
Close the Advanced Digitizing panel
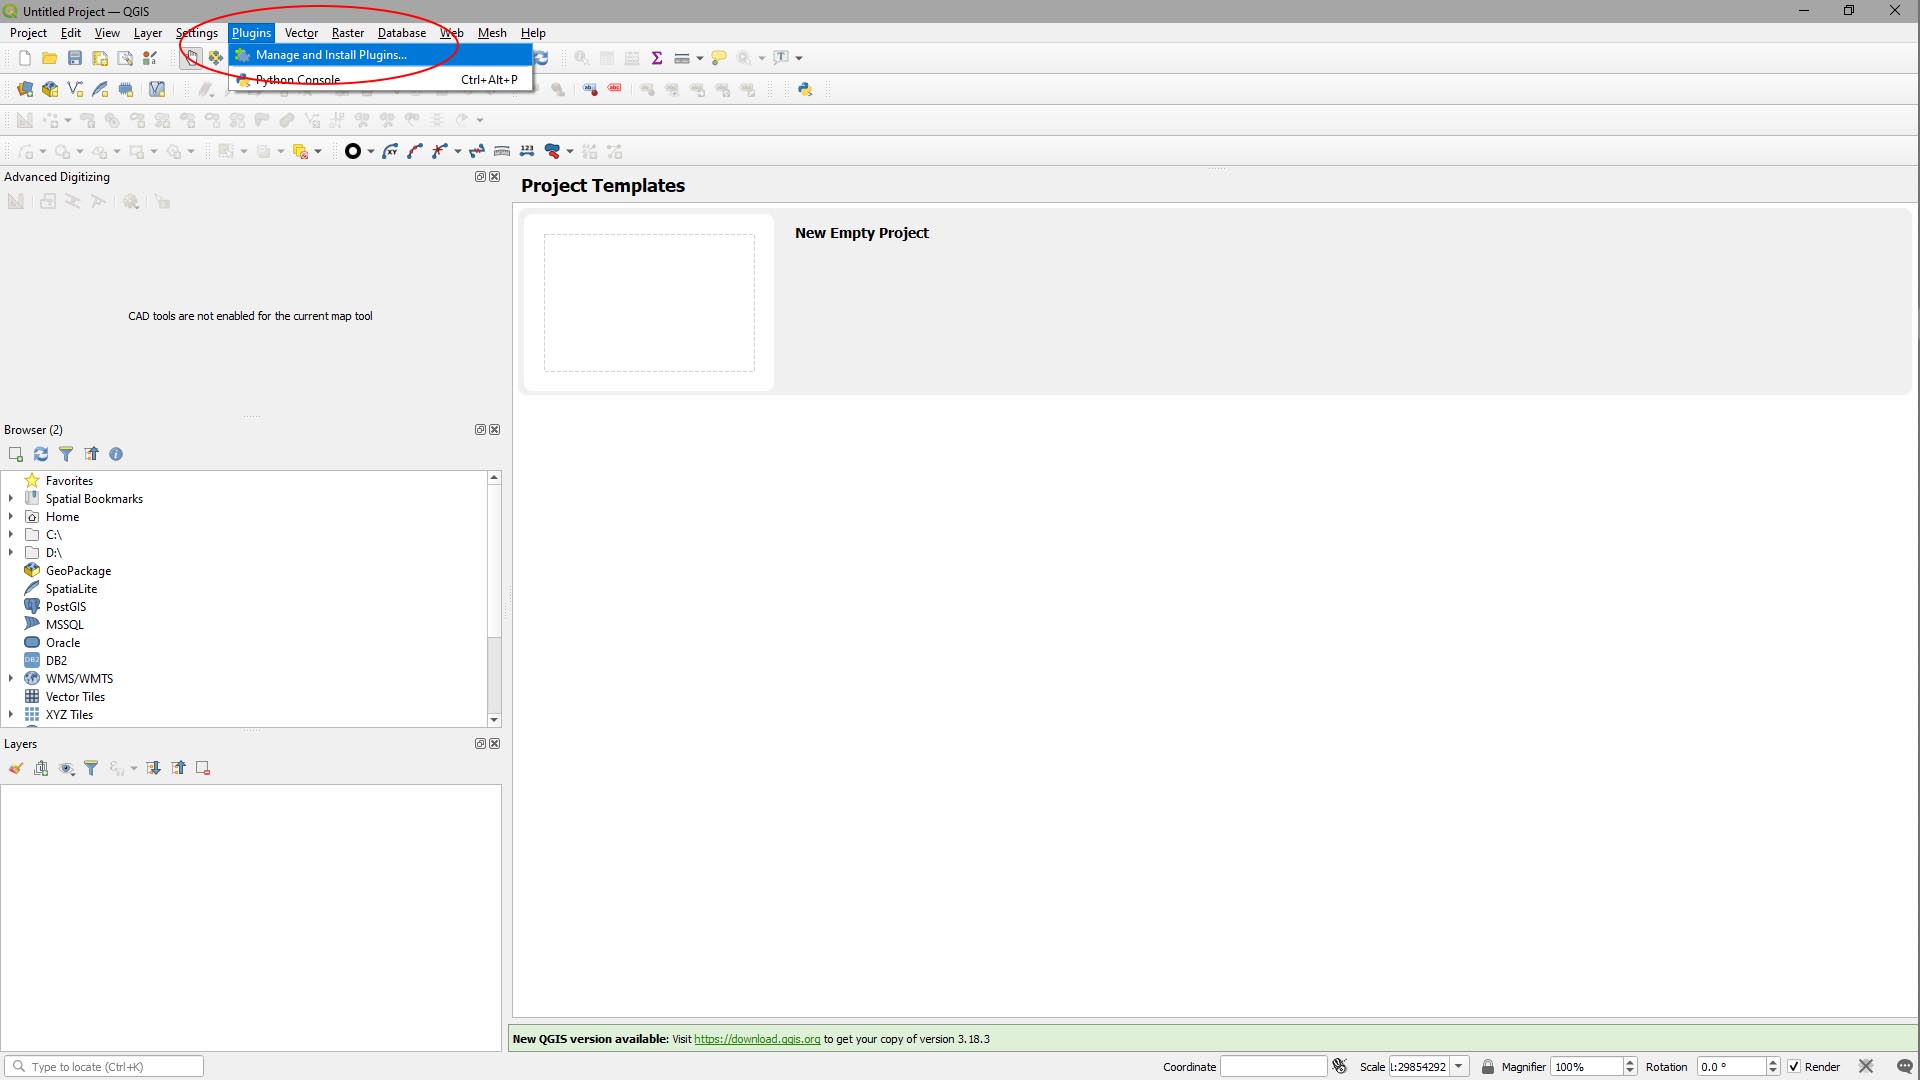click(495, 177)
